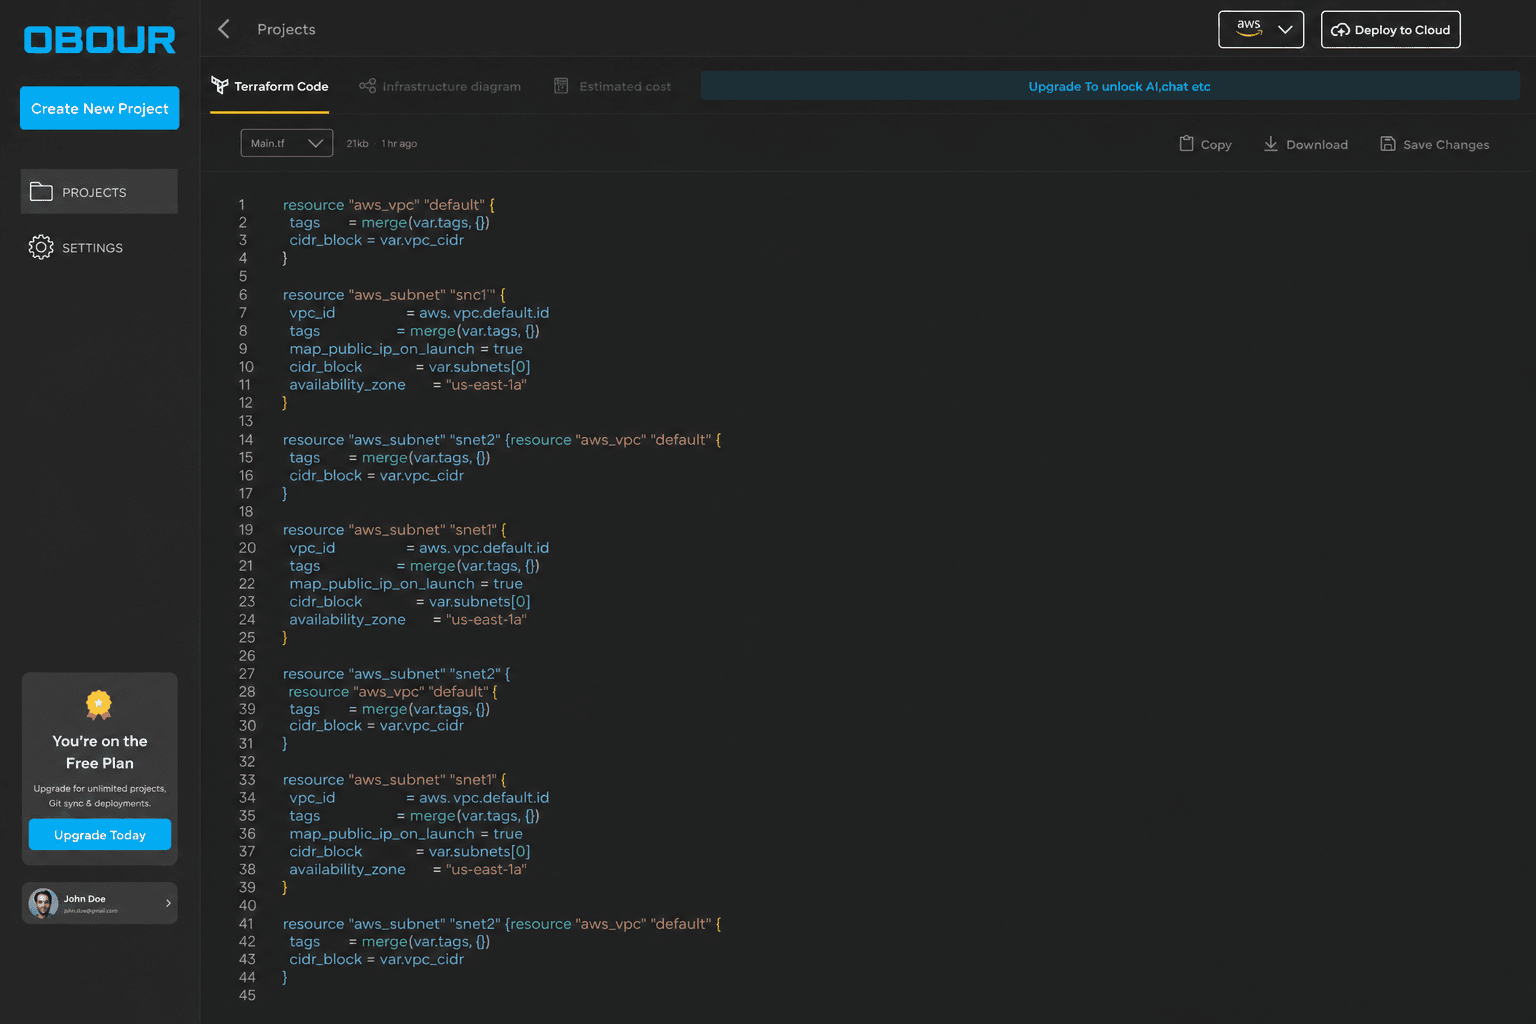Click Upgrade To unlock AI, chat banner
This screenshot has width=1536, height=1024.
pyautogui.click(x=1110, y=86)
